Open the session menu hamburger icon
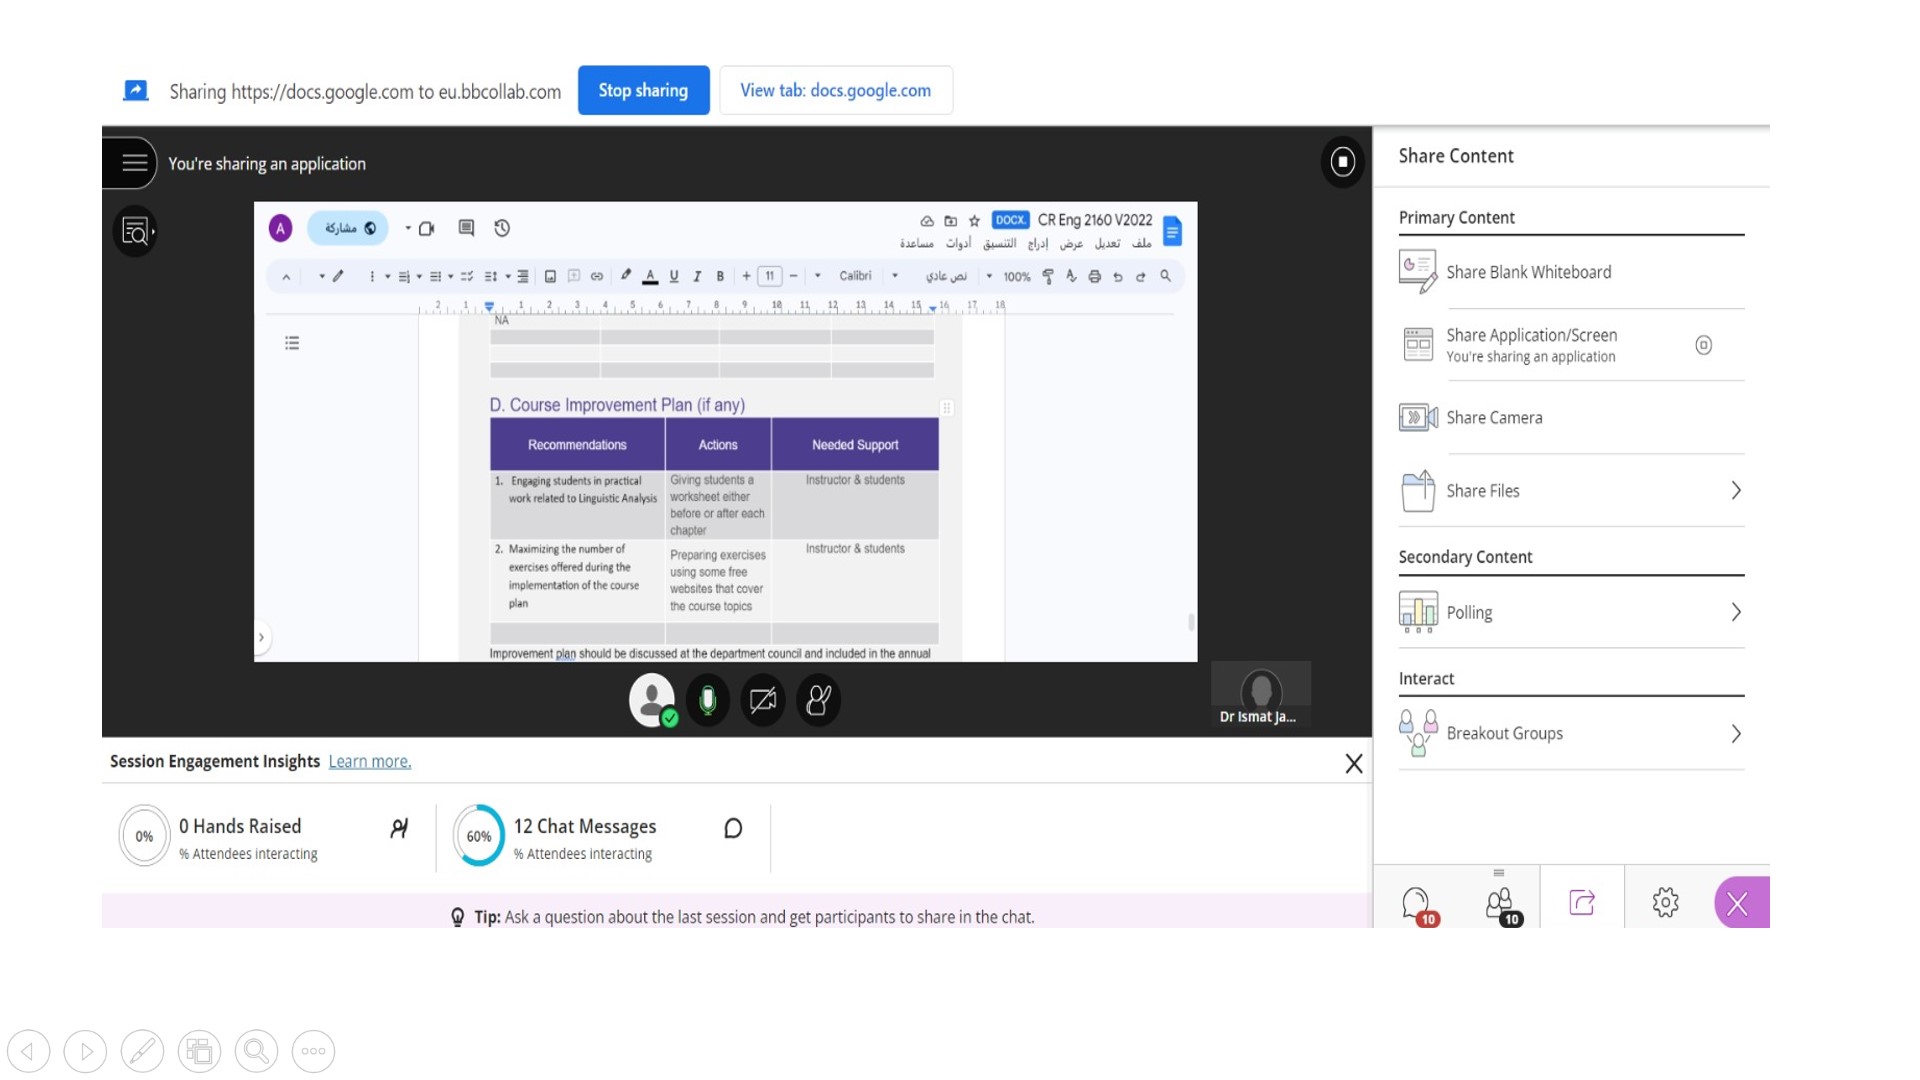Screen dimensions: 1920x1080 (134, 163)
